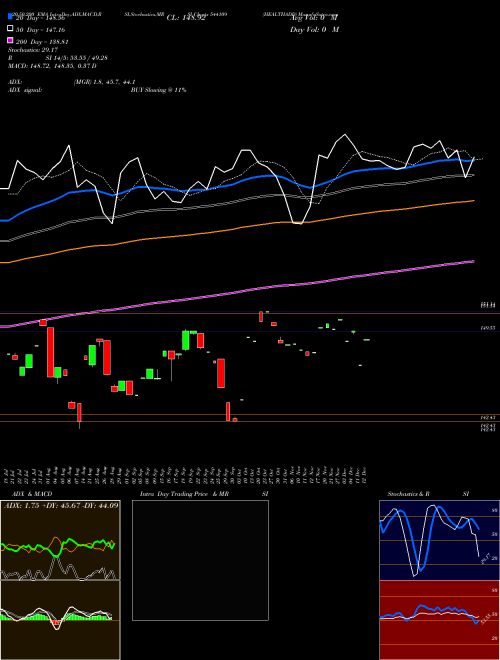This screenshot has height=660, width=500.
Task: Click the 'Stochastics: 29.17' readout
Action: point(33,50)
